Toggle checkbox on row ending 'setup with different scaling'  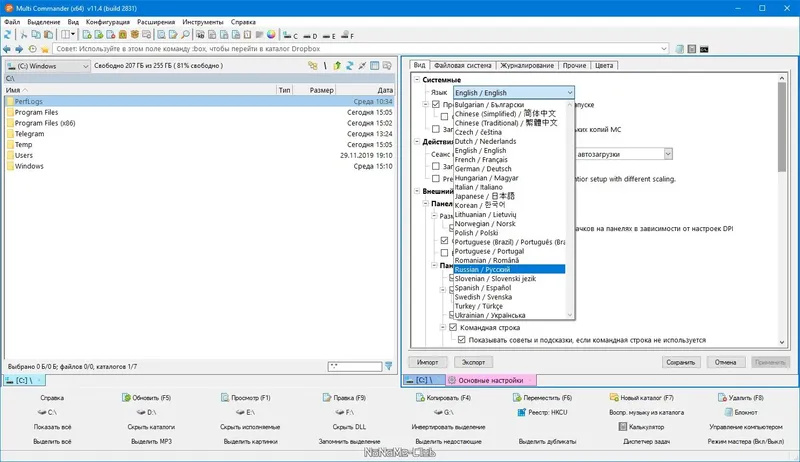pyautogui.click(x=436, y=178)
